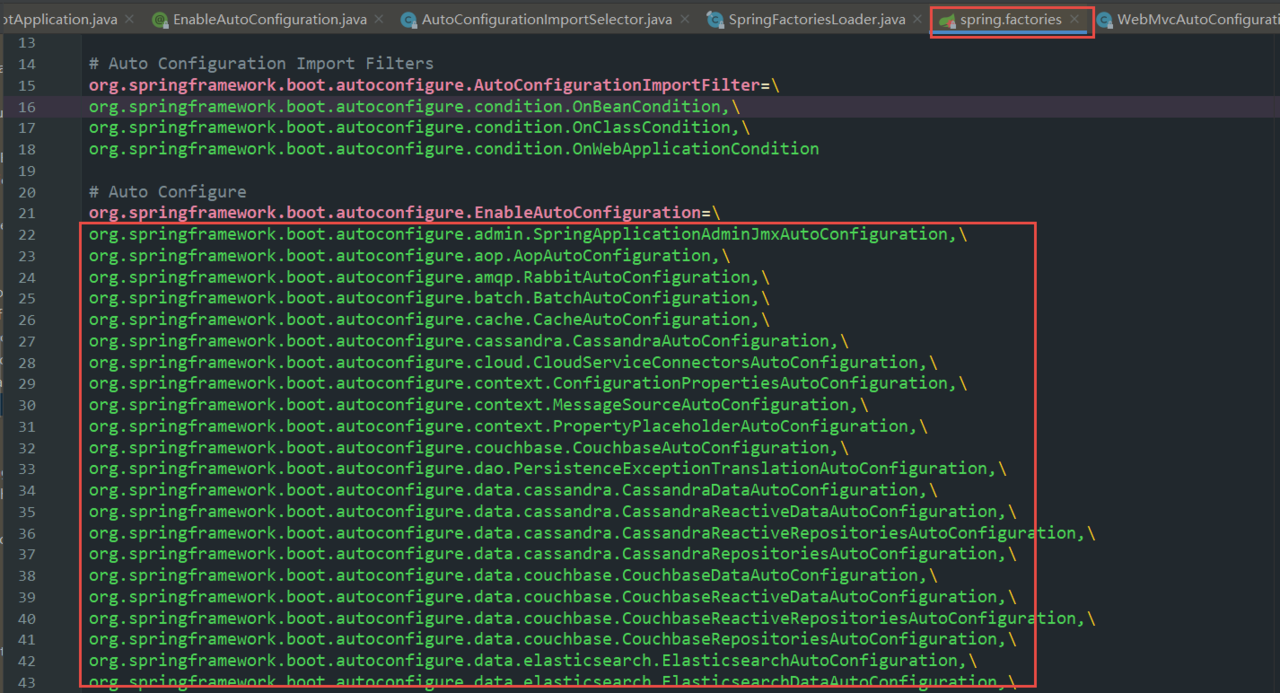Select the SpringFactoriesLoader.java tab
The image size is (1280, 693).
817,19
